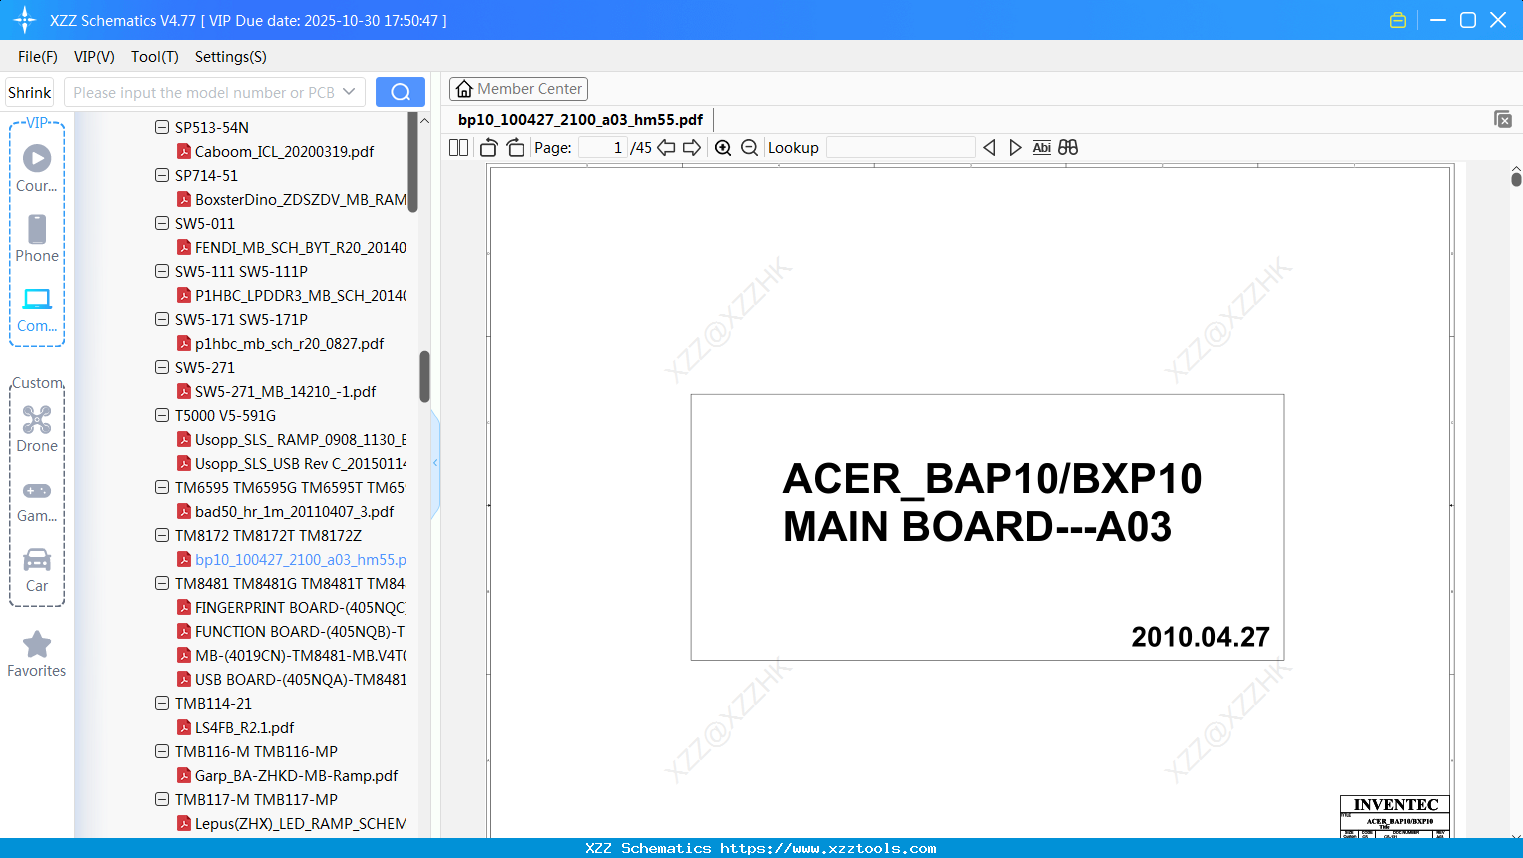1523x858 pixels.
Task: Collapse the SW5-171 SW5-171P node
Action: (x=162, y=319)
